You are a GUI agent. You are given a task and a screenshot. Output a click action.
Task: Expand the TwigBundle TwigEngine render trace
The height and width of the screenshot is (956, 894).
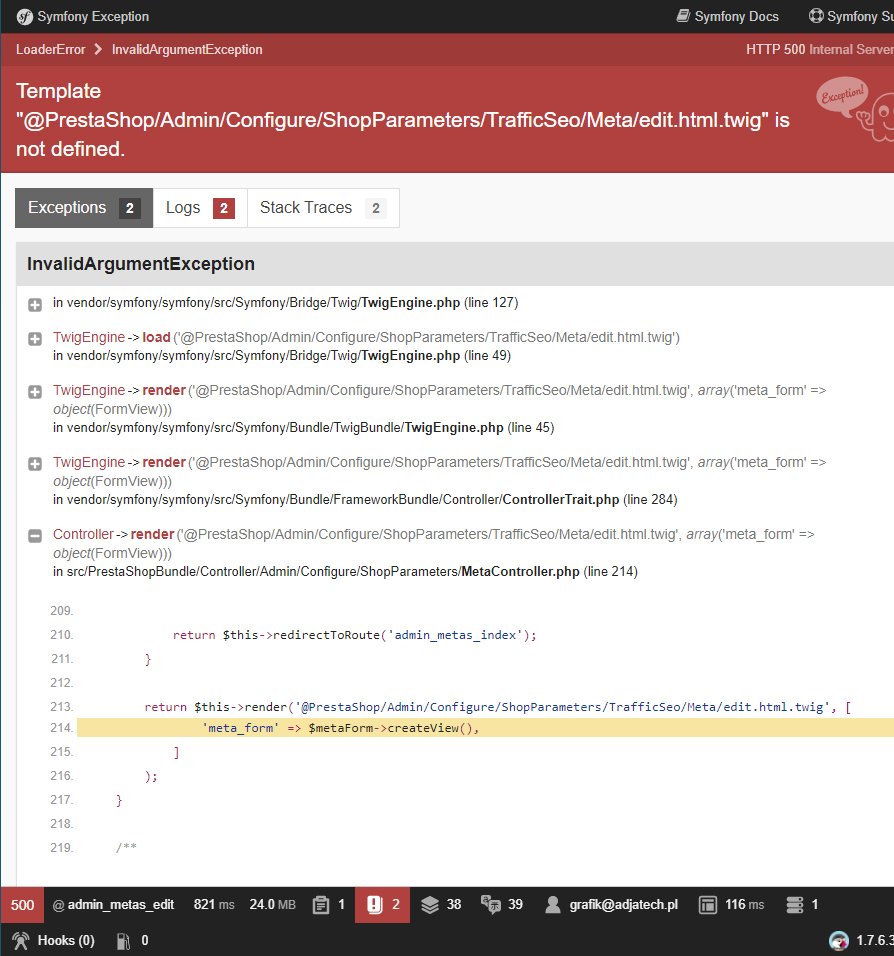(x=35, y=392)
